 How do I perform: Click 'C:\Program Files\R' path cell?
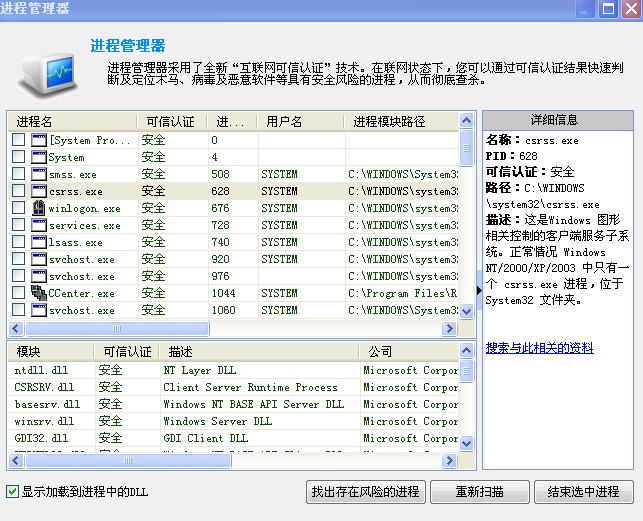pos(402,293)
